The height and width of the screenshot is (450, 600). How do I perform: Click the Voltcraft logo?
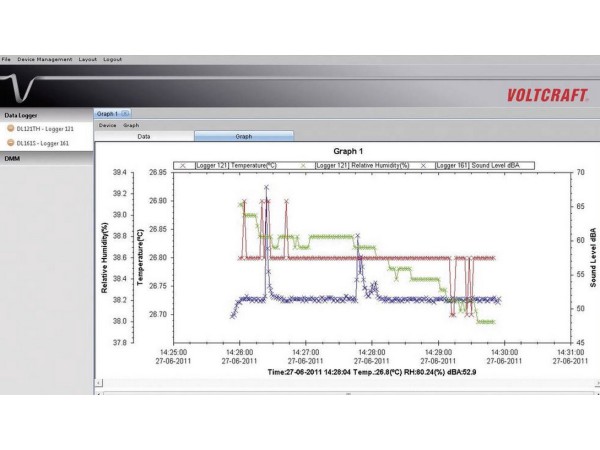(x=548, y=95)
